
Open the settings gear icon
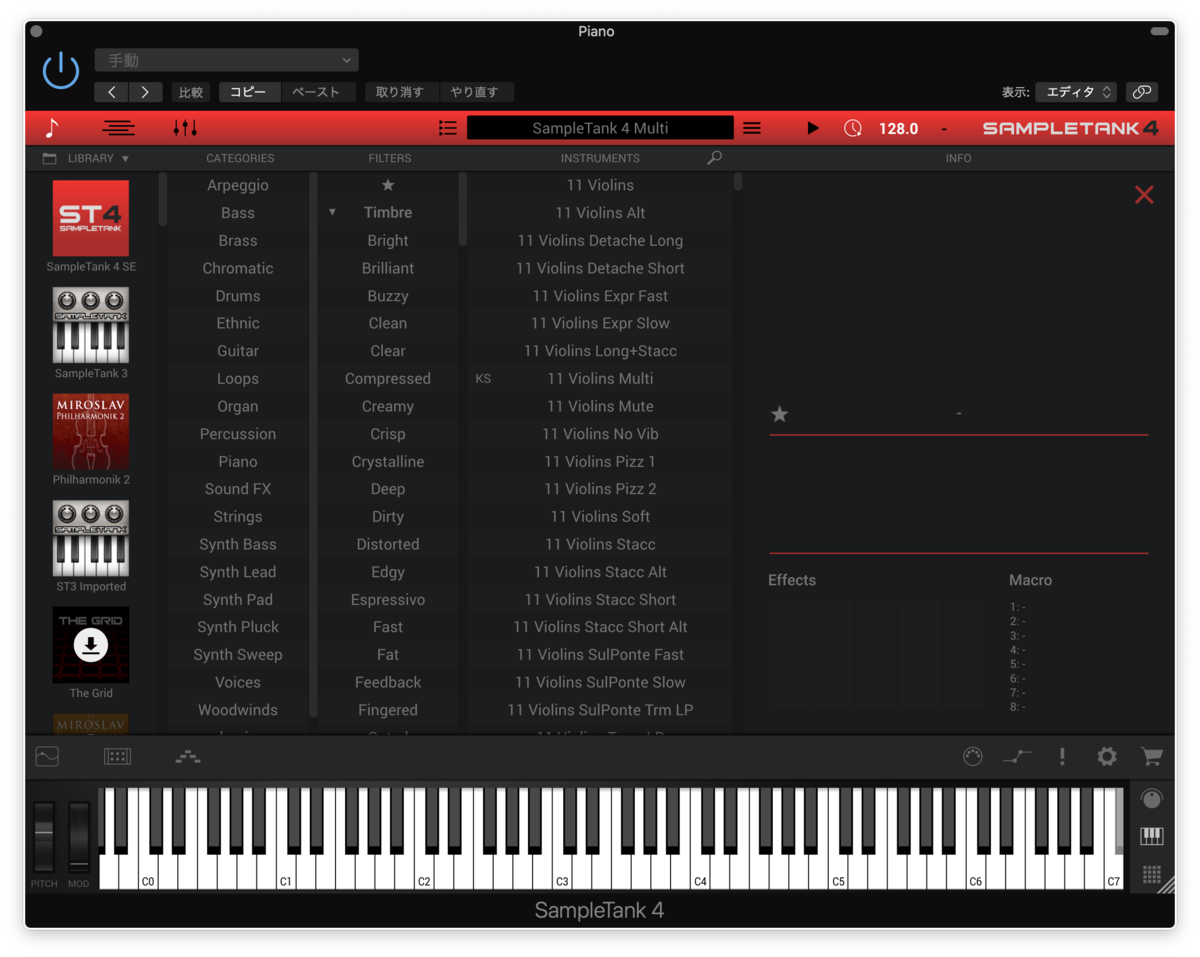1107,757
